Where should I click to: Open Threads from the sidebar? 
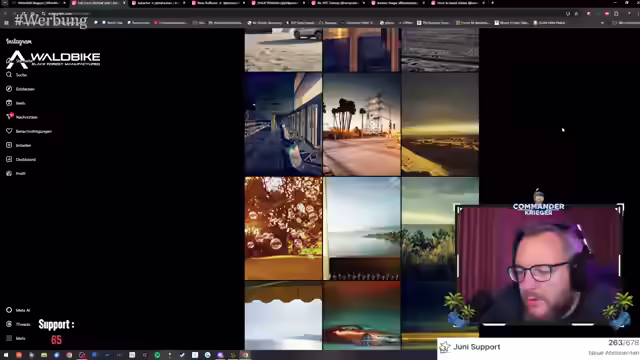pos(18,324)
